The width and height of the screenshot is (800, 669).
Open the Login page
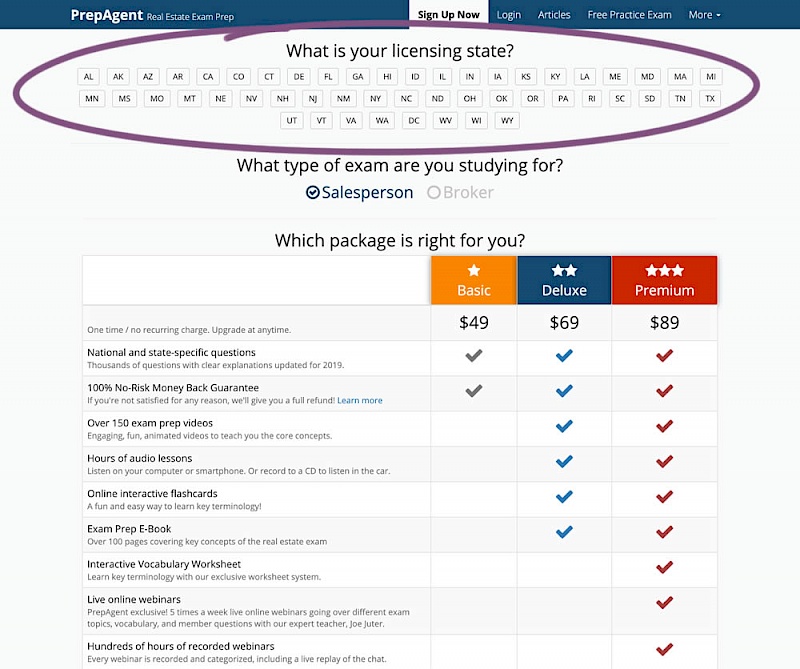pos(508,15)
